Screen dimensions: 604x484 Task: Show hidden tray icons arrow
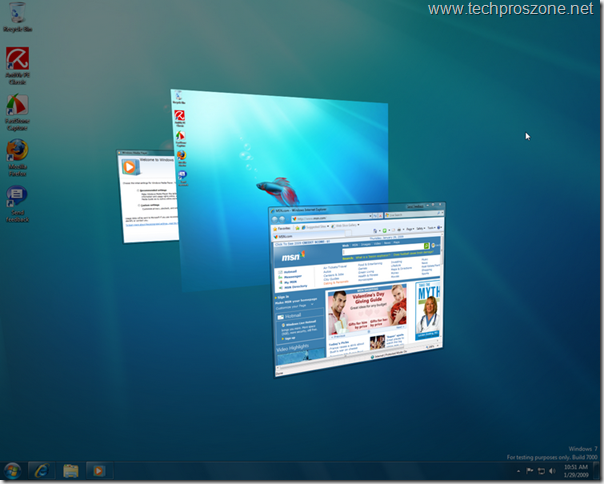(x=518, y=471)
